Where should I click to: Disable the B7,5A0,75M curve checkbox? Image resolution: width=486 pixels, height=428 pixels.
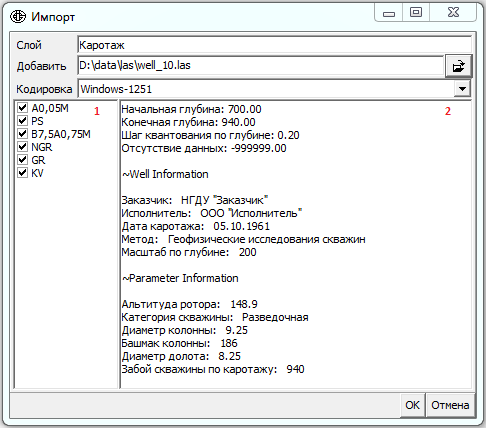point(22,134)
